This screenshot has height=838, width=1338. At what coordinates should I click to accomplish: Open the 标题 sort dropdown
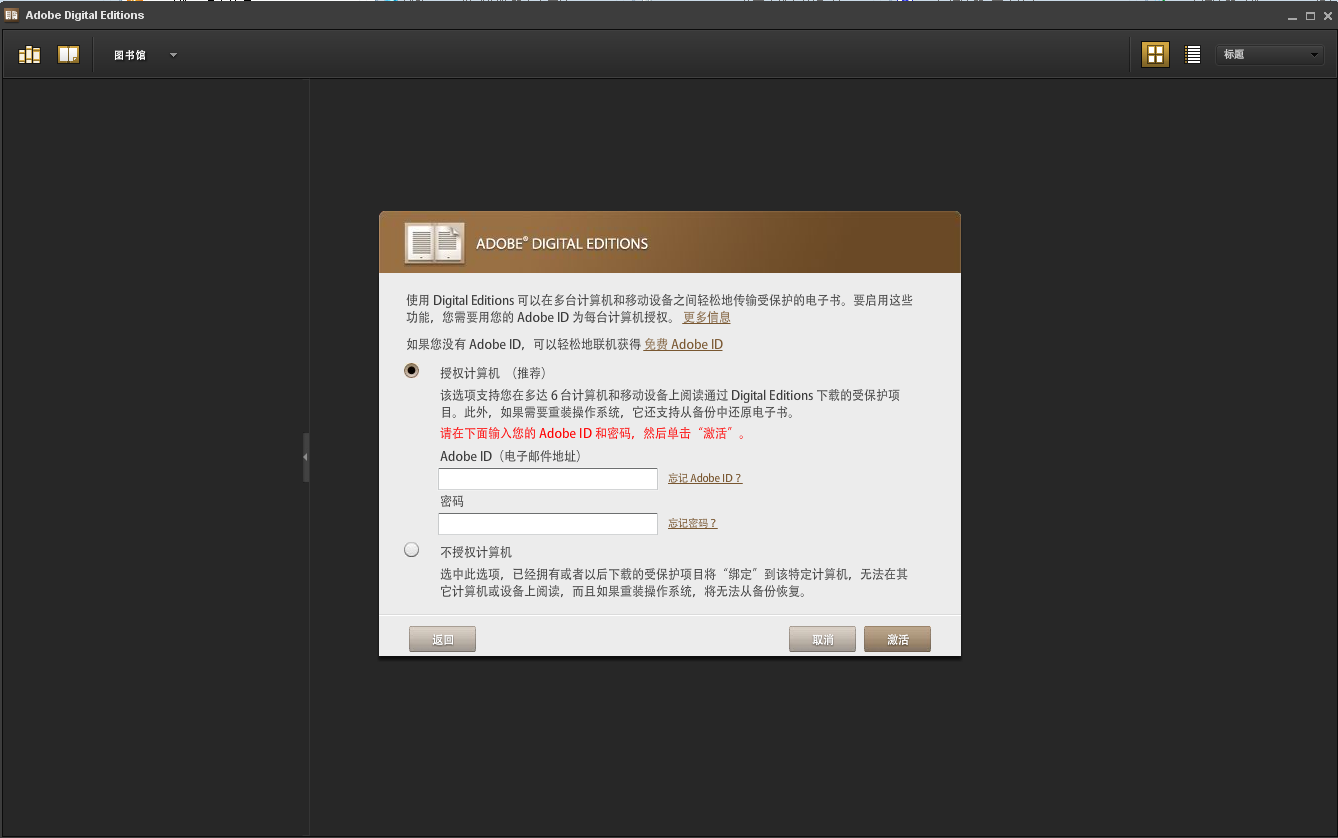point(1269,54)
